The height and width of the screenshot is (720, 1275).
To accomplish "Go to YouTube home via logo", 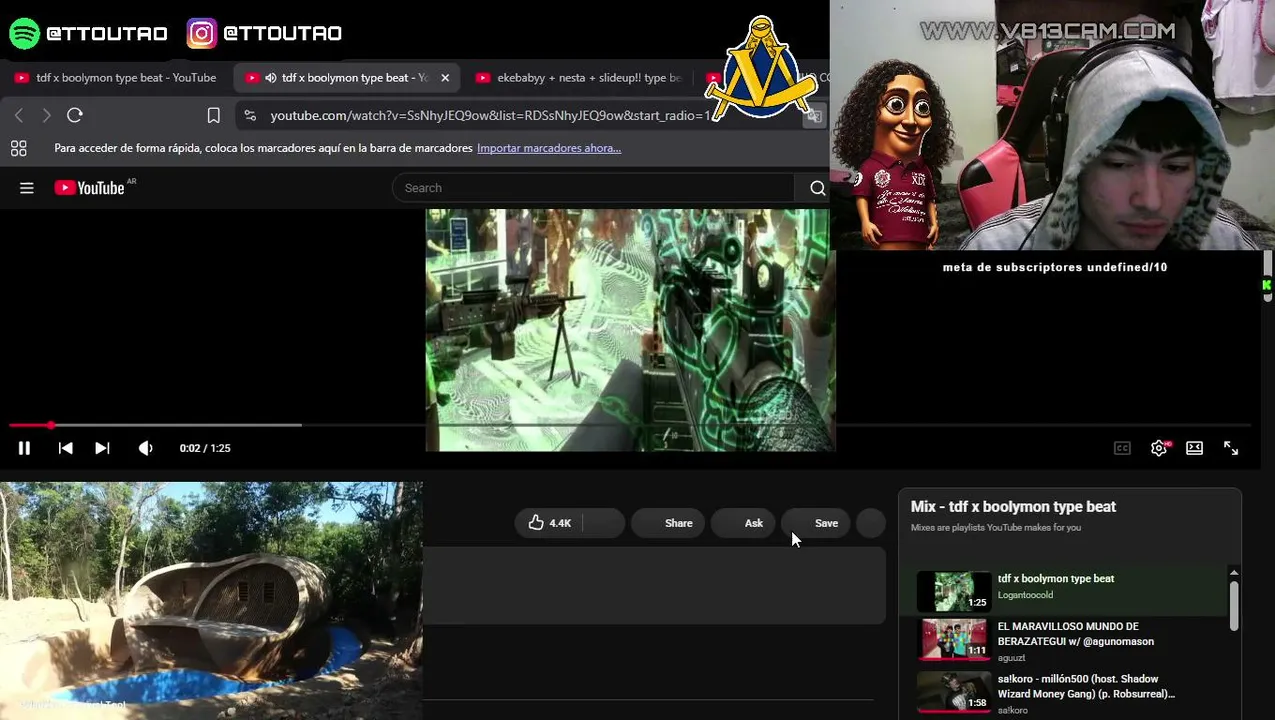I will pyautogui.click(x=90, y=188).
